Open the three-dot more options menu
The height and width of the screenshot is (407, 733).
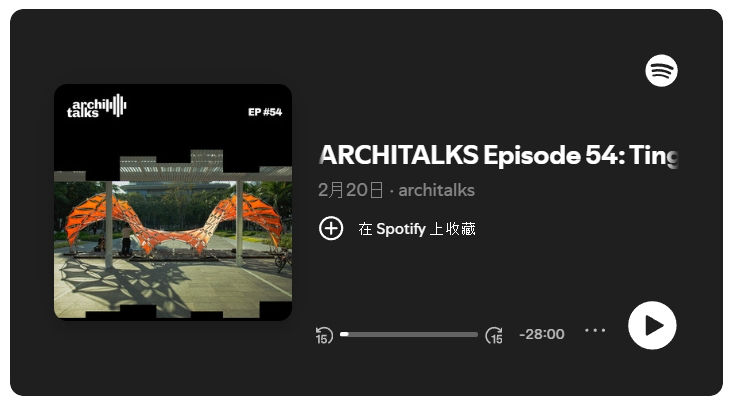tap(595, 330)
